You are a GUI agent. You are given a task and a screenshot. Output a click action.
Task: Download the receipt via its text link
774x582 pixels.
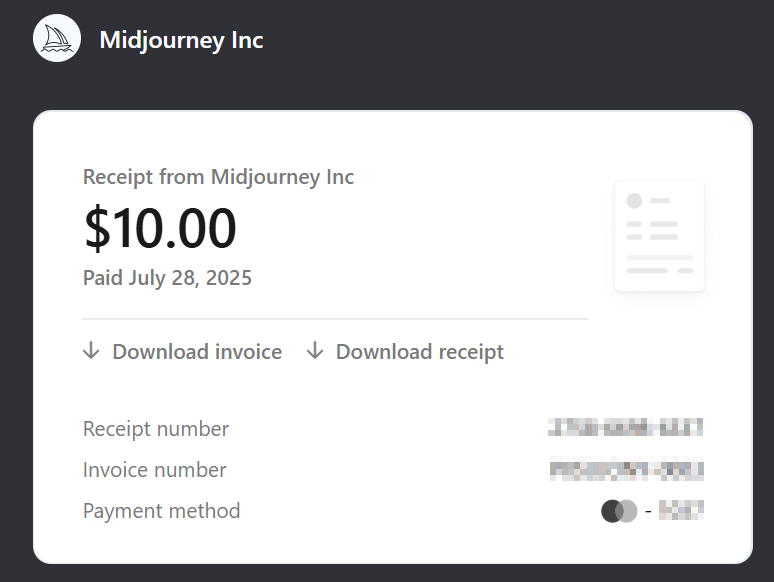click(x=420, y=352)
